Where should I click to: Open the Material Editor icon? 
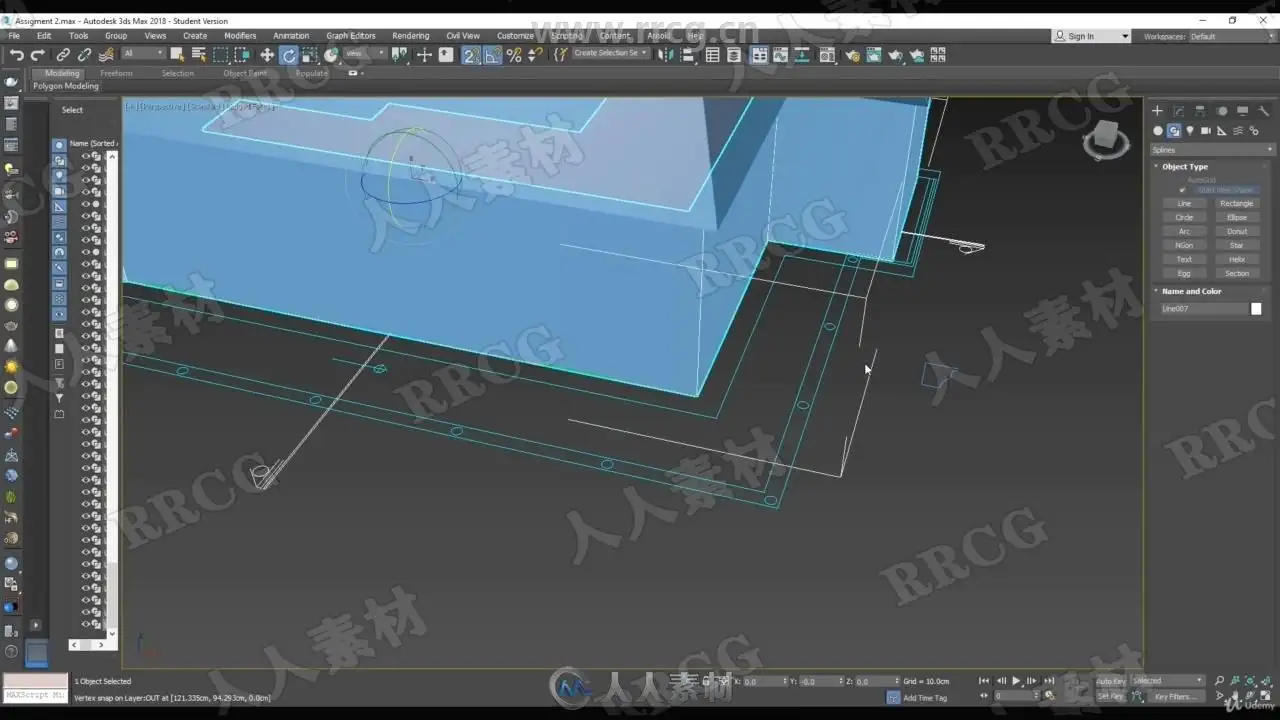tap(827, 55)
